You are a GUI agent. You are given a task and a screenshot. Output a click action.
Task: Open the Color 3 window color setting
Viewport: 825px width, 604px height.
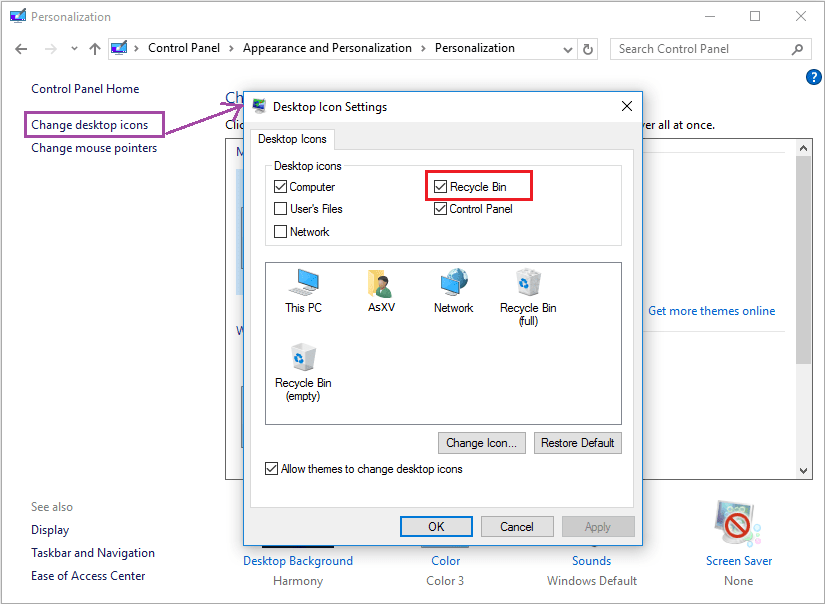click(446, 561)
